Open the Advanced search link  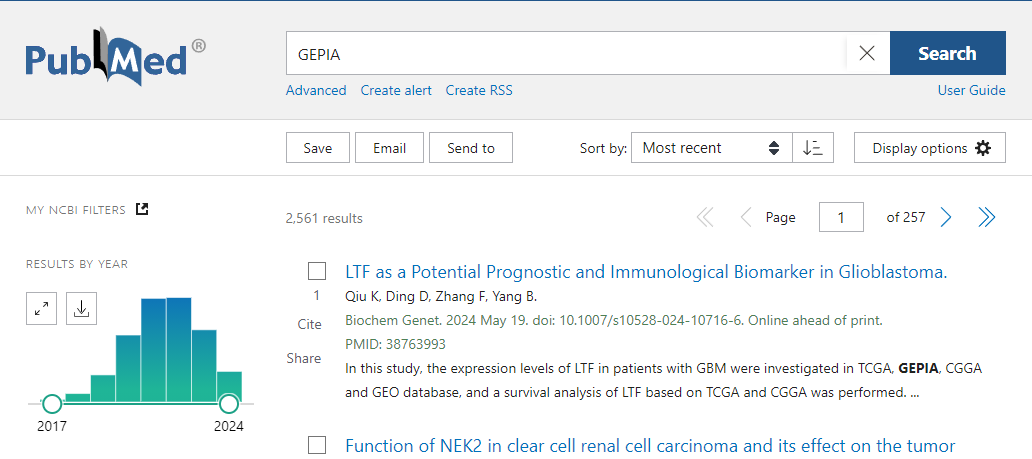click(x=316, y=90)
